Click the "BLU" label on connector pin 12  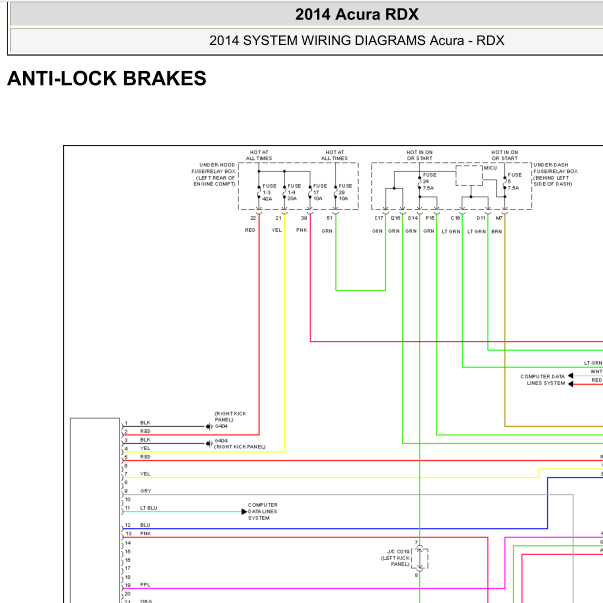click(x=145, y=525)
